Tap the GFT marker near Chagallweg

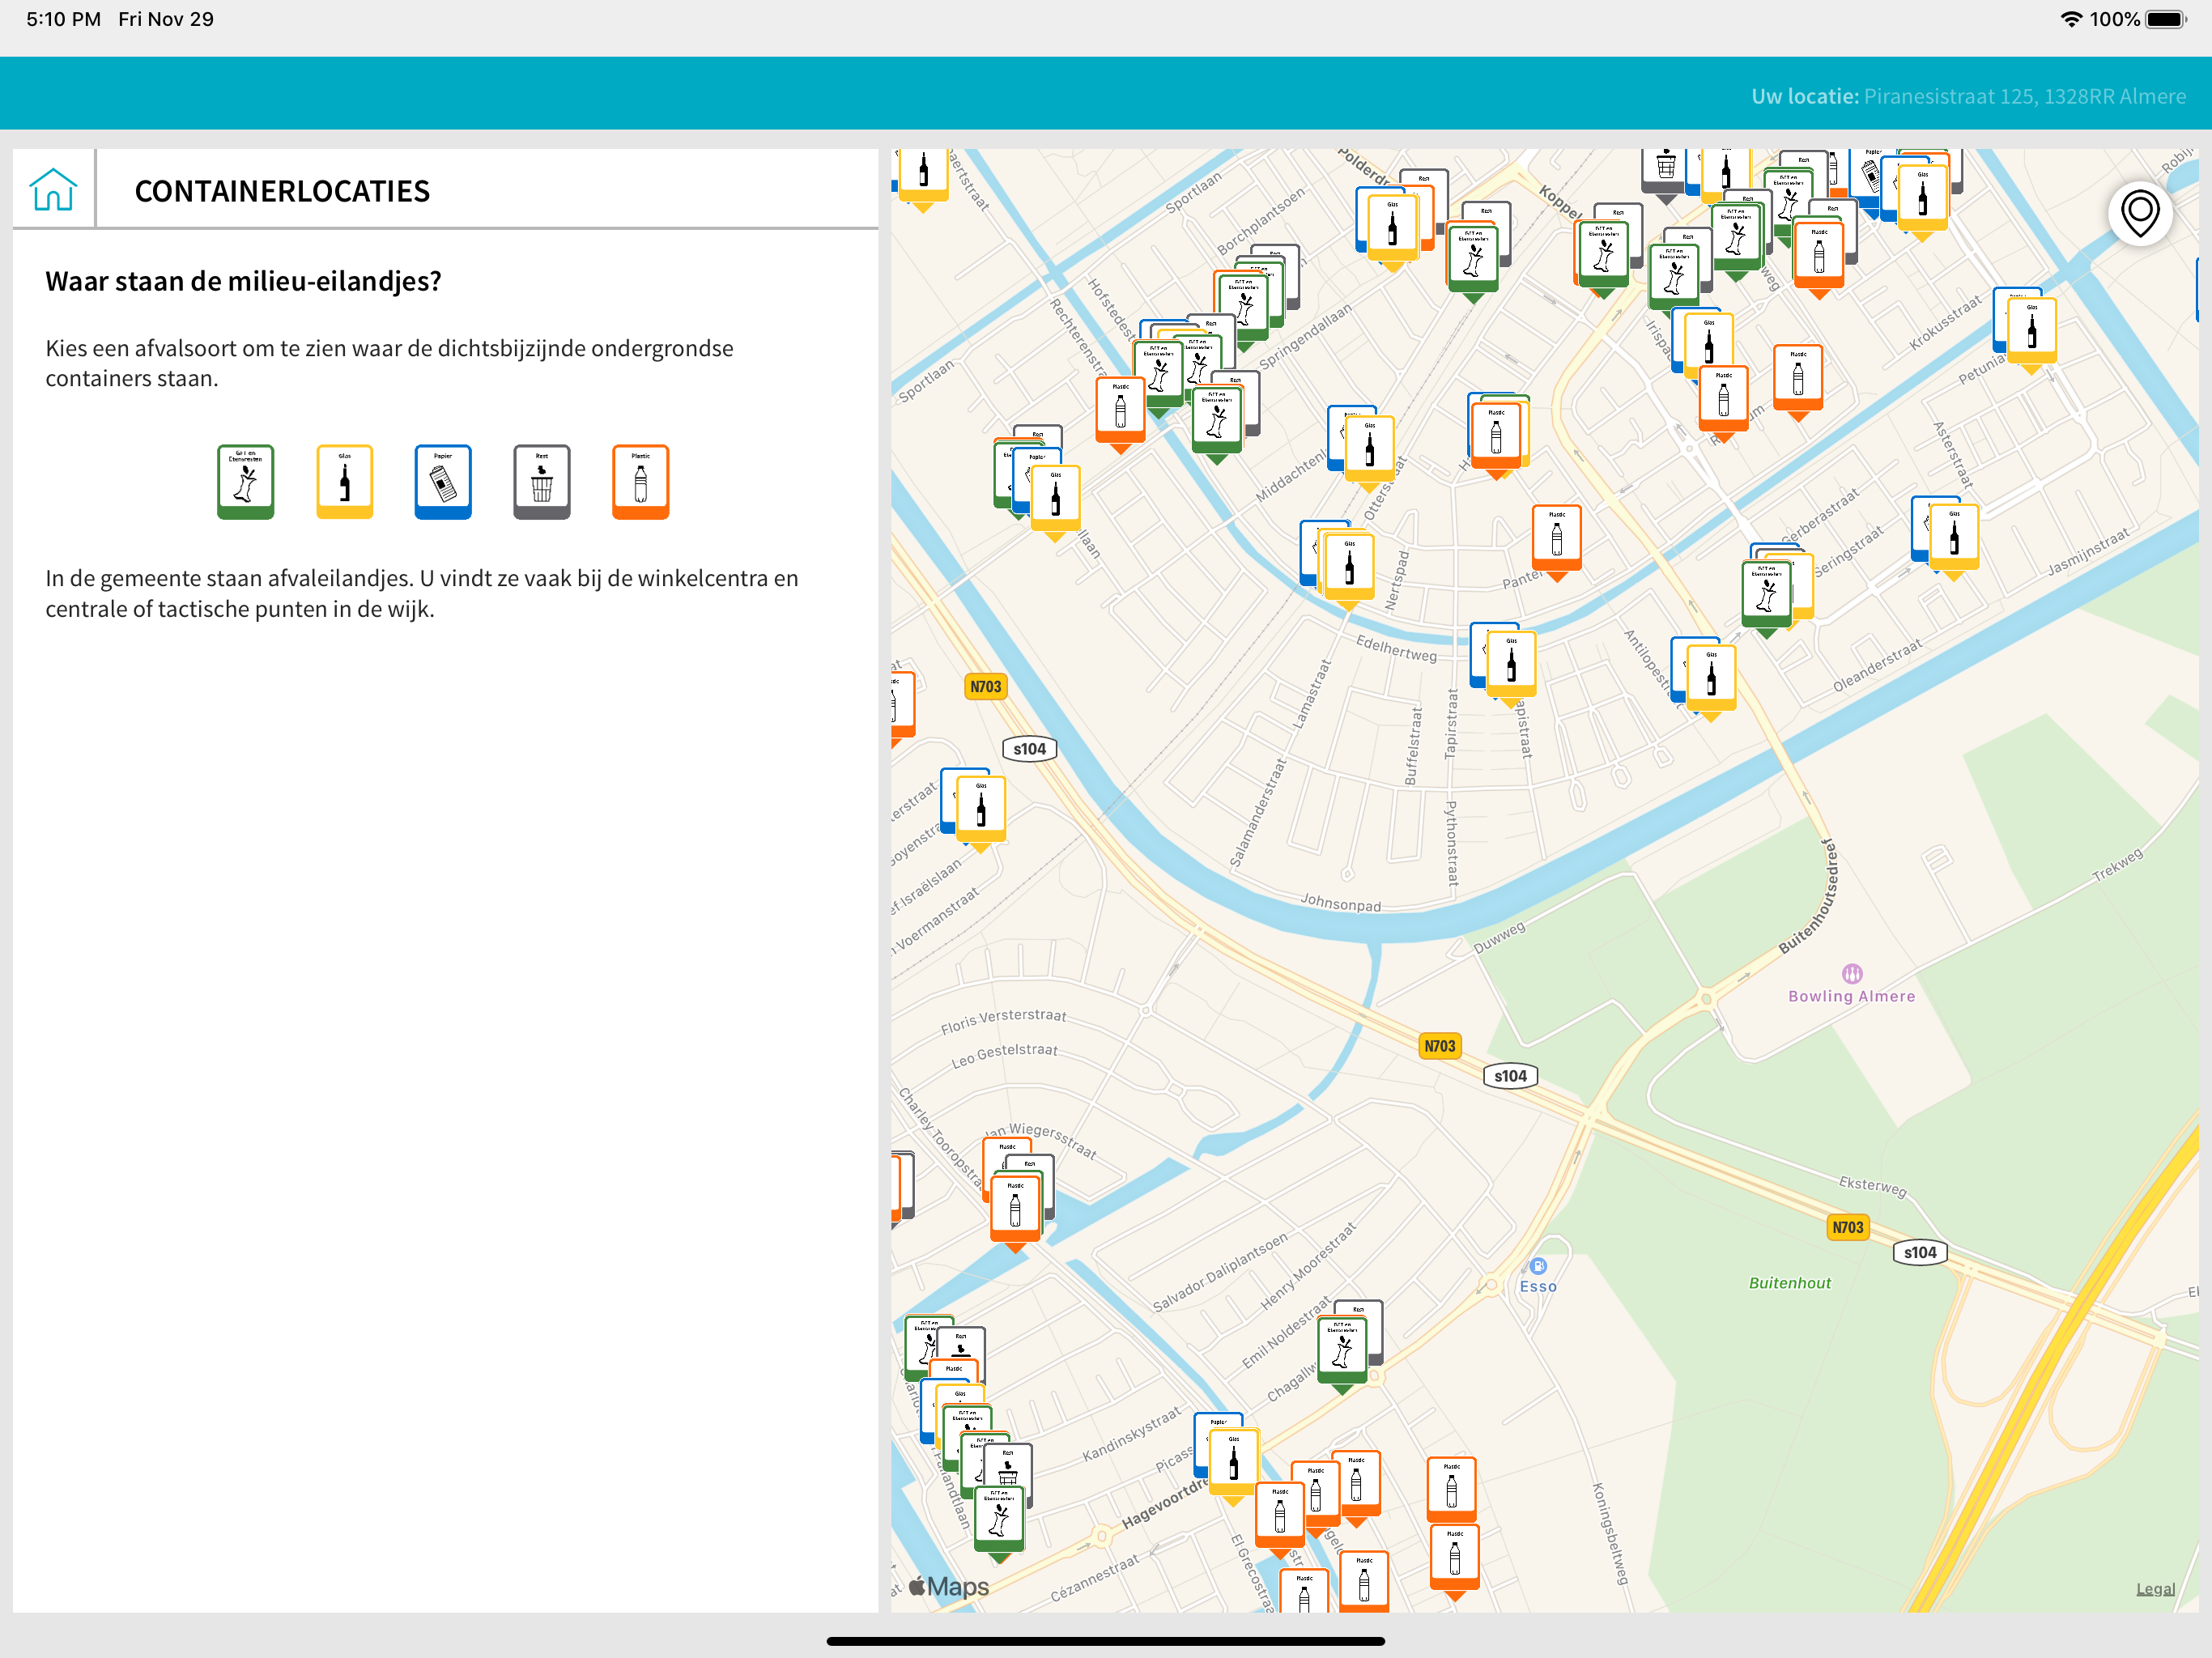[x=1342, y=1349]
